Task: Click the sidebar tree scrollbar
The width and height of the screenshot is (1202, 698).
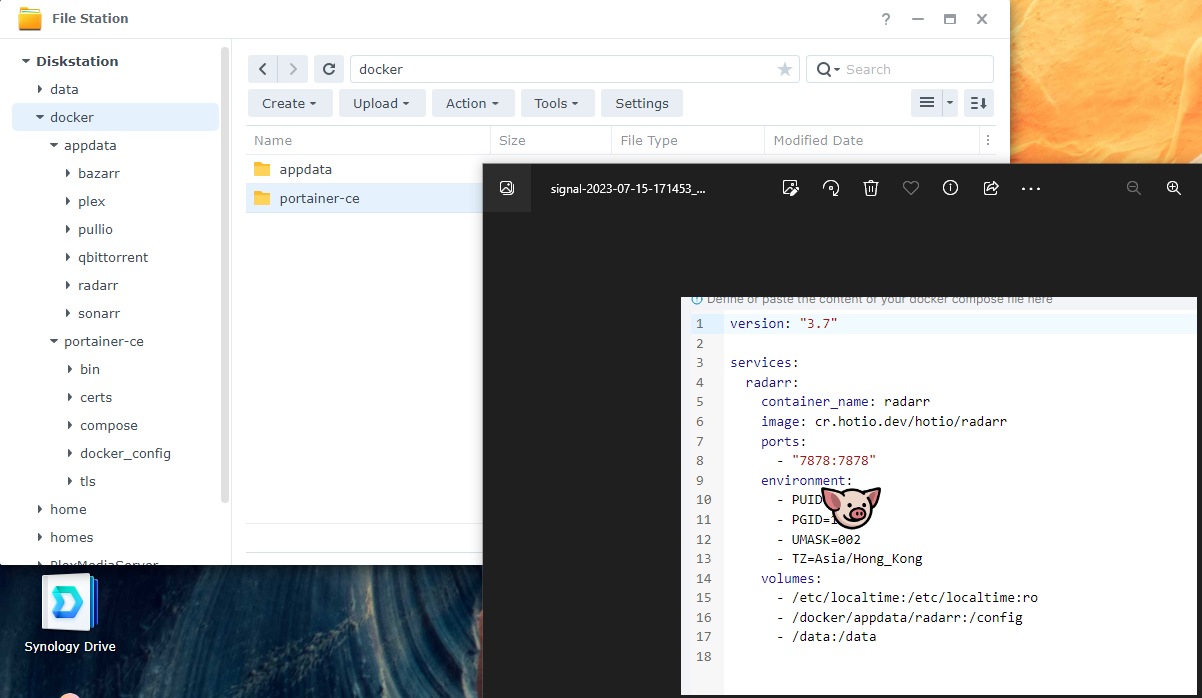Action: pos(225,275)
